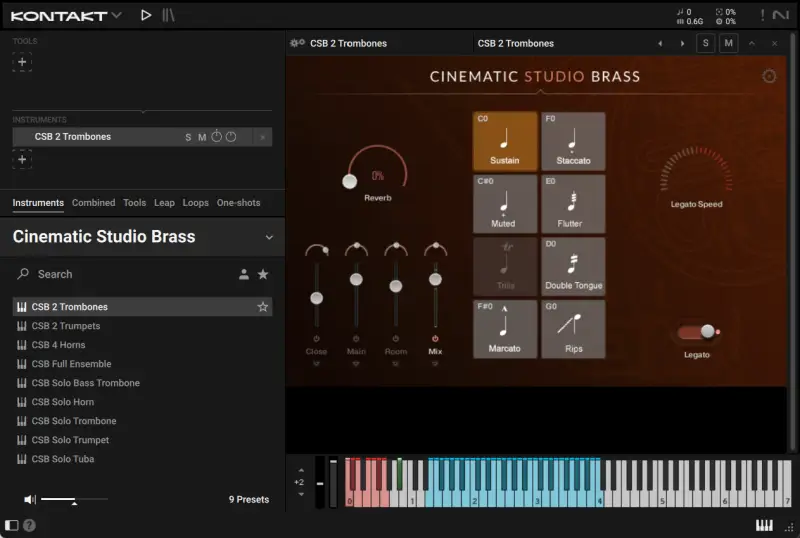Mute CSB 2 Trombones in rack list
Image resolution: width=800 pixels, height=538 pixels.
pos(202,137)
